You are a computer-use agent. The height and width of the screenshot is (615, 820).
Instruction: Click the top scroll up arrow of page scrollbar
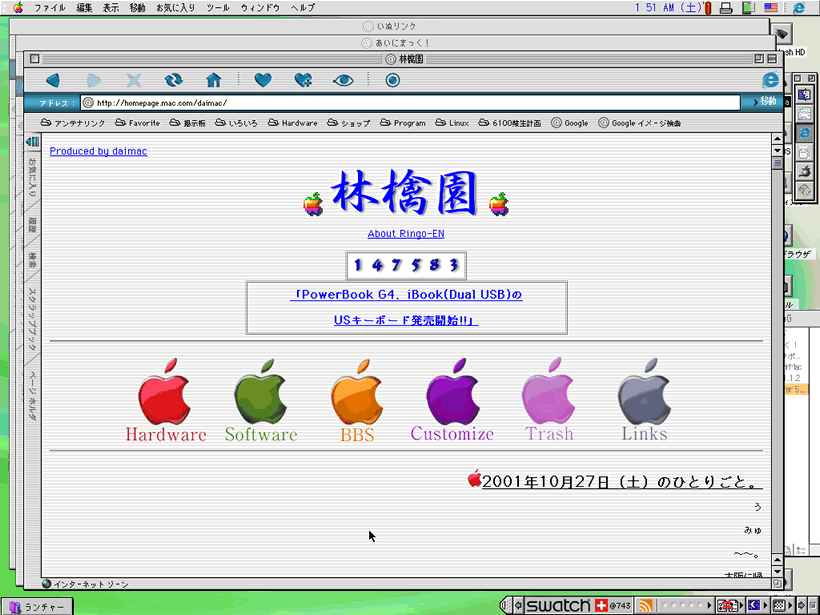click(777, 139)
